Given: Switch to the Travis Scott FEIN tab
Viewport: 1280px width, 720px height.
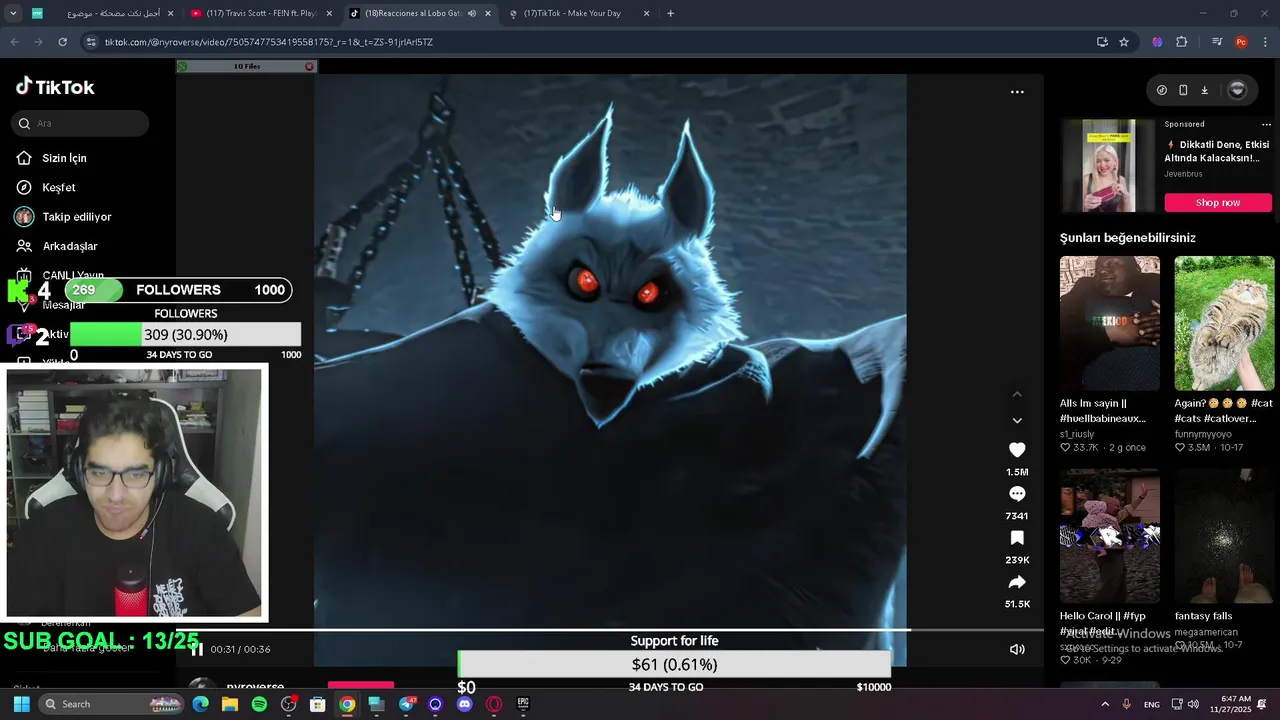Looking at the screenshot, I should point(260,14).
